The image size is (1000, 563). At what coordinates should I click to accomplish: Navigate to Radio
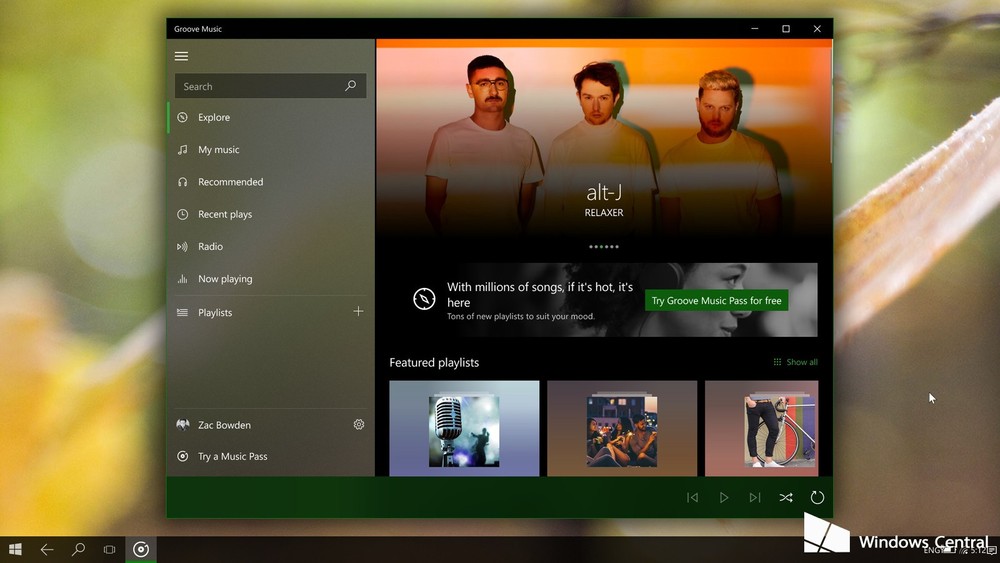210,247
